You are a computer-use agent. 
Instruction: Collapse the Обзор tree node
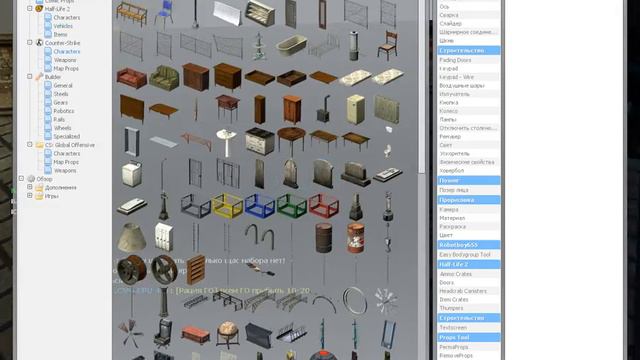21,178
